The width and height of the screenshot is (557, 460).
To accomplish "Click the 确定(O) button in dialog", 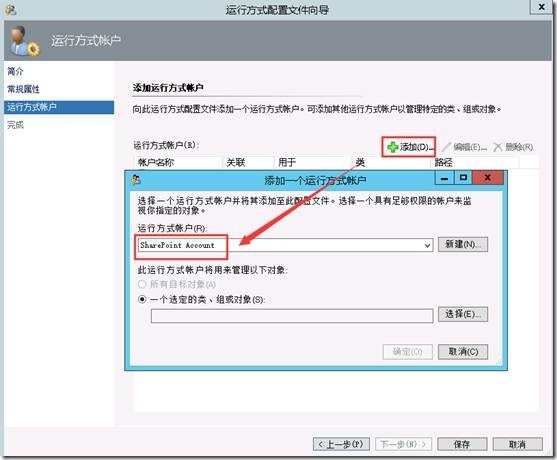I will click(407, 352).
